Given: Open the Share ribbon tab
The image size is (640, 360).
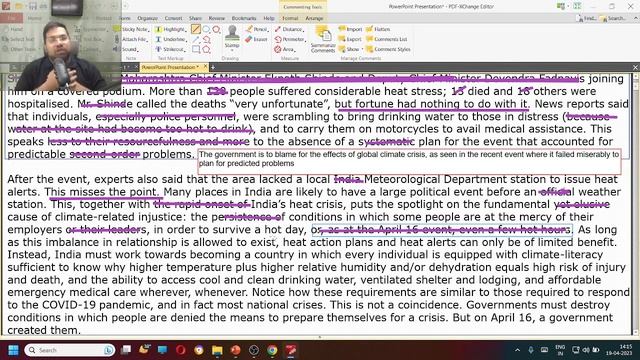Looking at the screenshot, I should [x=195, y=18].
